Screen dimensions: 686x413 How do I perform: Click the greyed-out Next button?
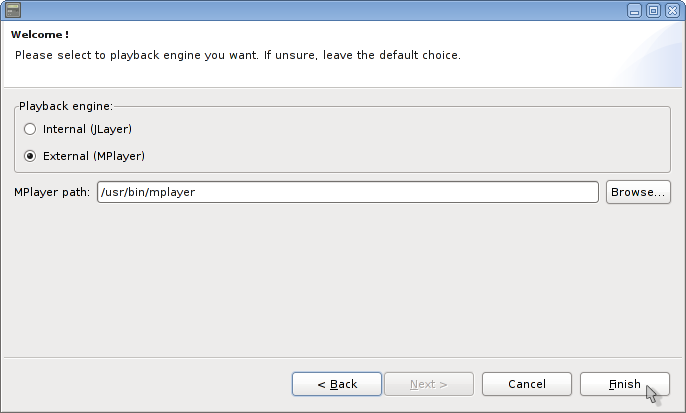427,384
